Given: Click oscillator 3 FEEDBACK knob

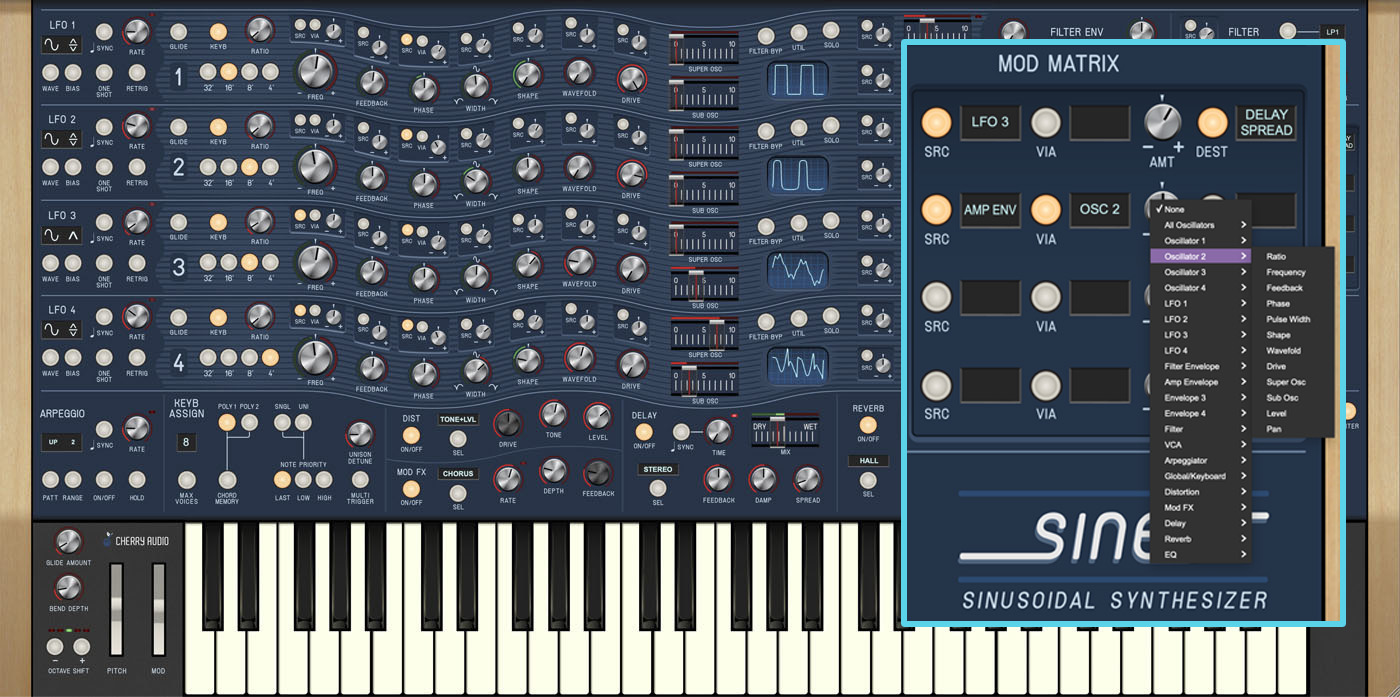Looking at the screenshot, I should pyautogui.click(x=372, y=272).
